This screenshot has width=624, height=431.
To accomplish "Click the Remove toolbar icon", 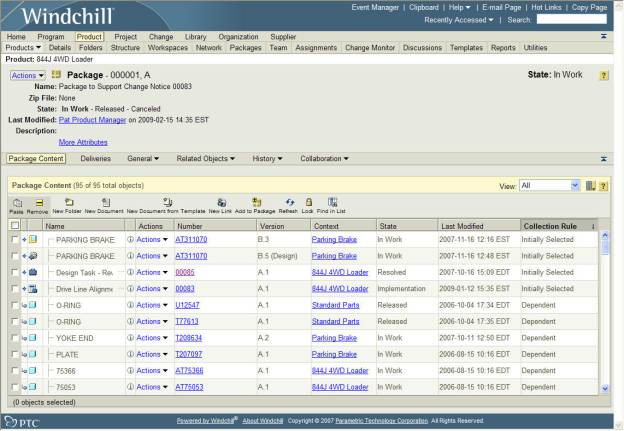I will [x=39, y=203].
